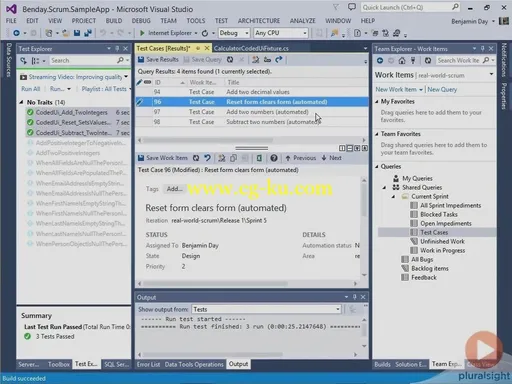
Task: Collapse the No Traits test group
Action: tap(21, 102)
